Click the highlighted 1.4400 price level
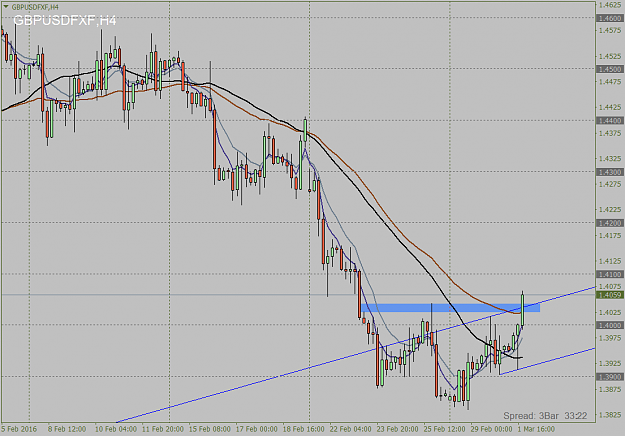 pos(610,120)
